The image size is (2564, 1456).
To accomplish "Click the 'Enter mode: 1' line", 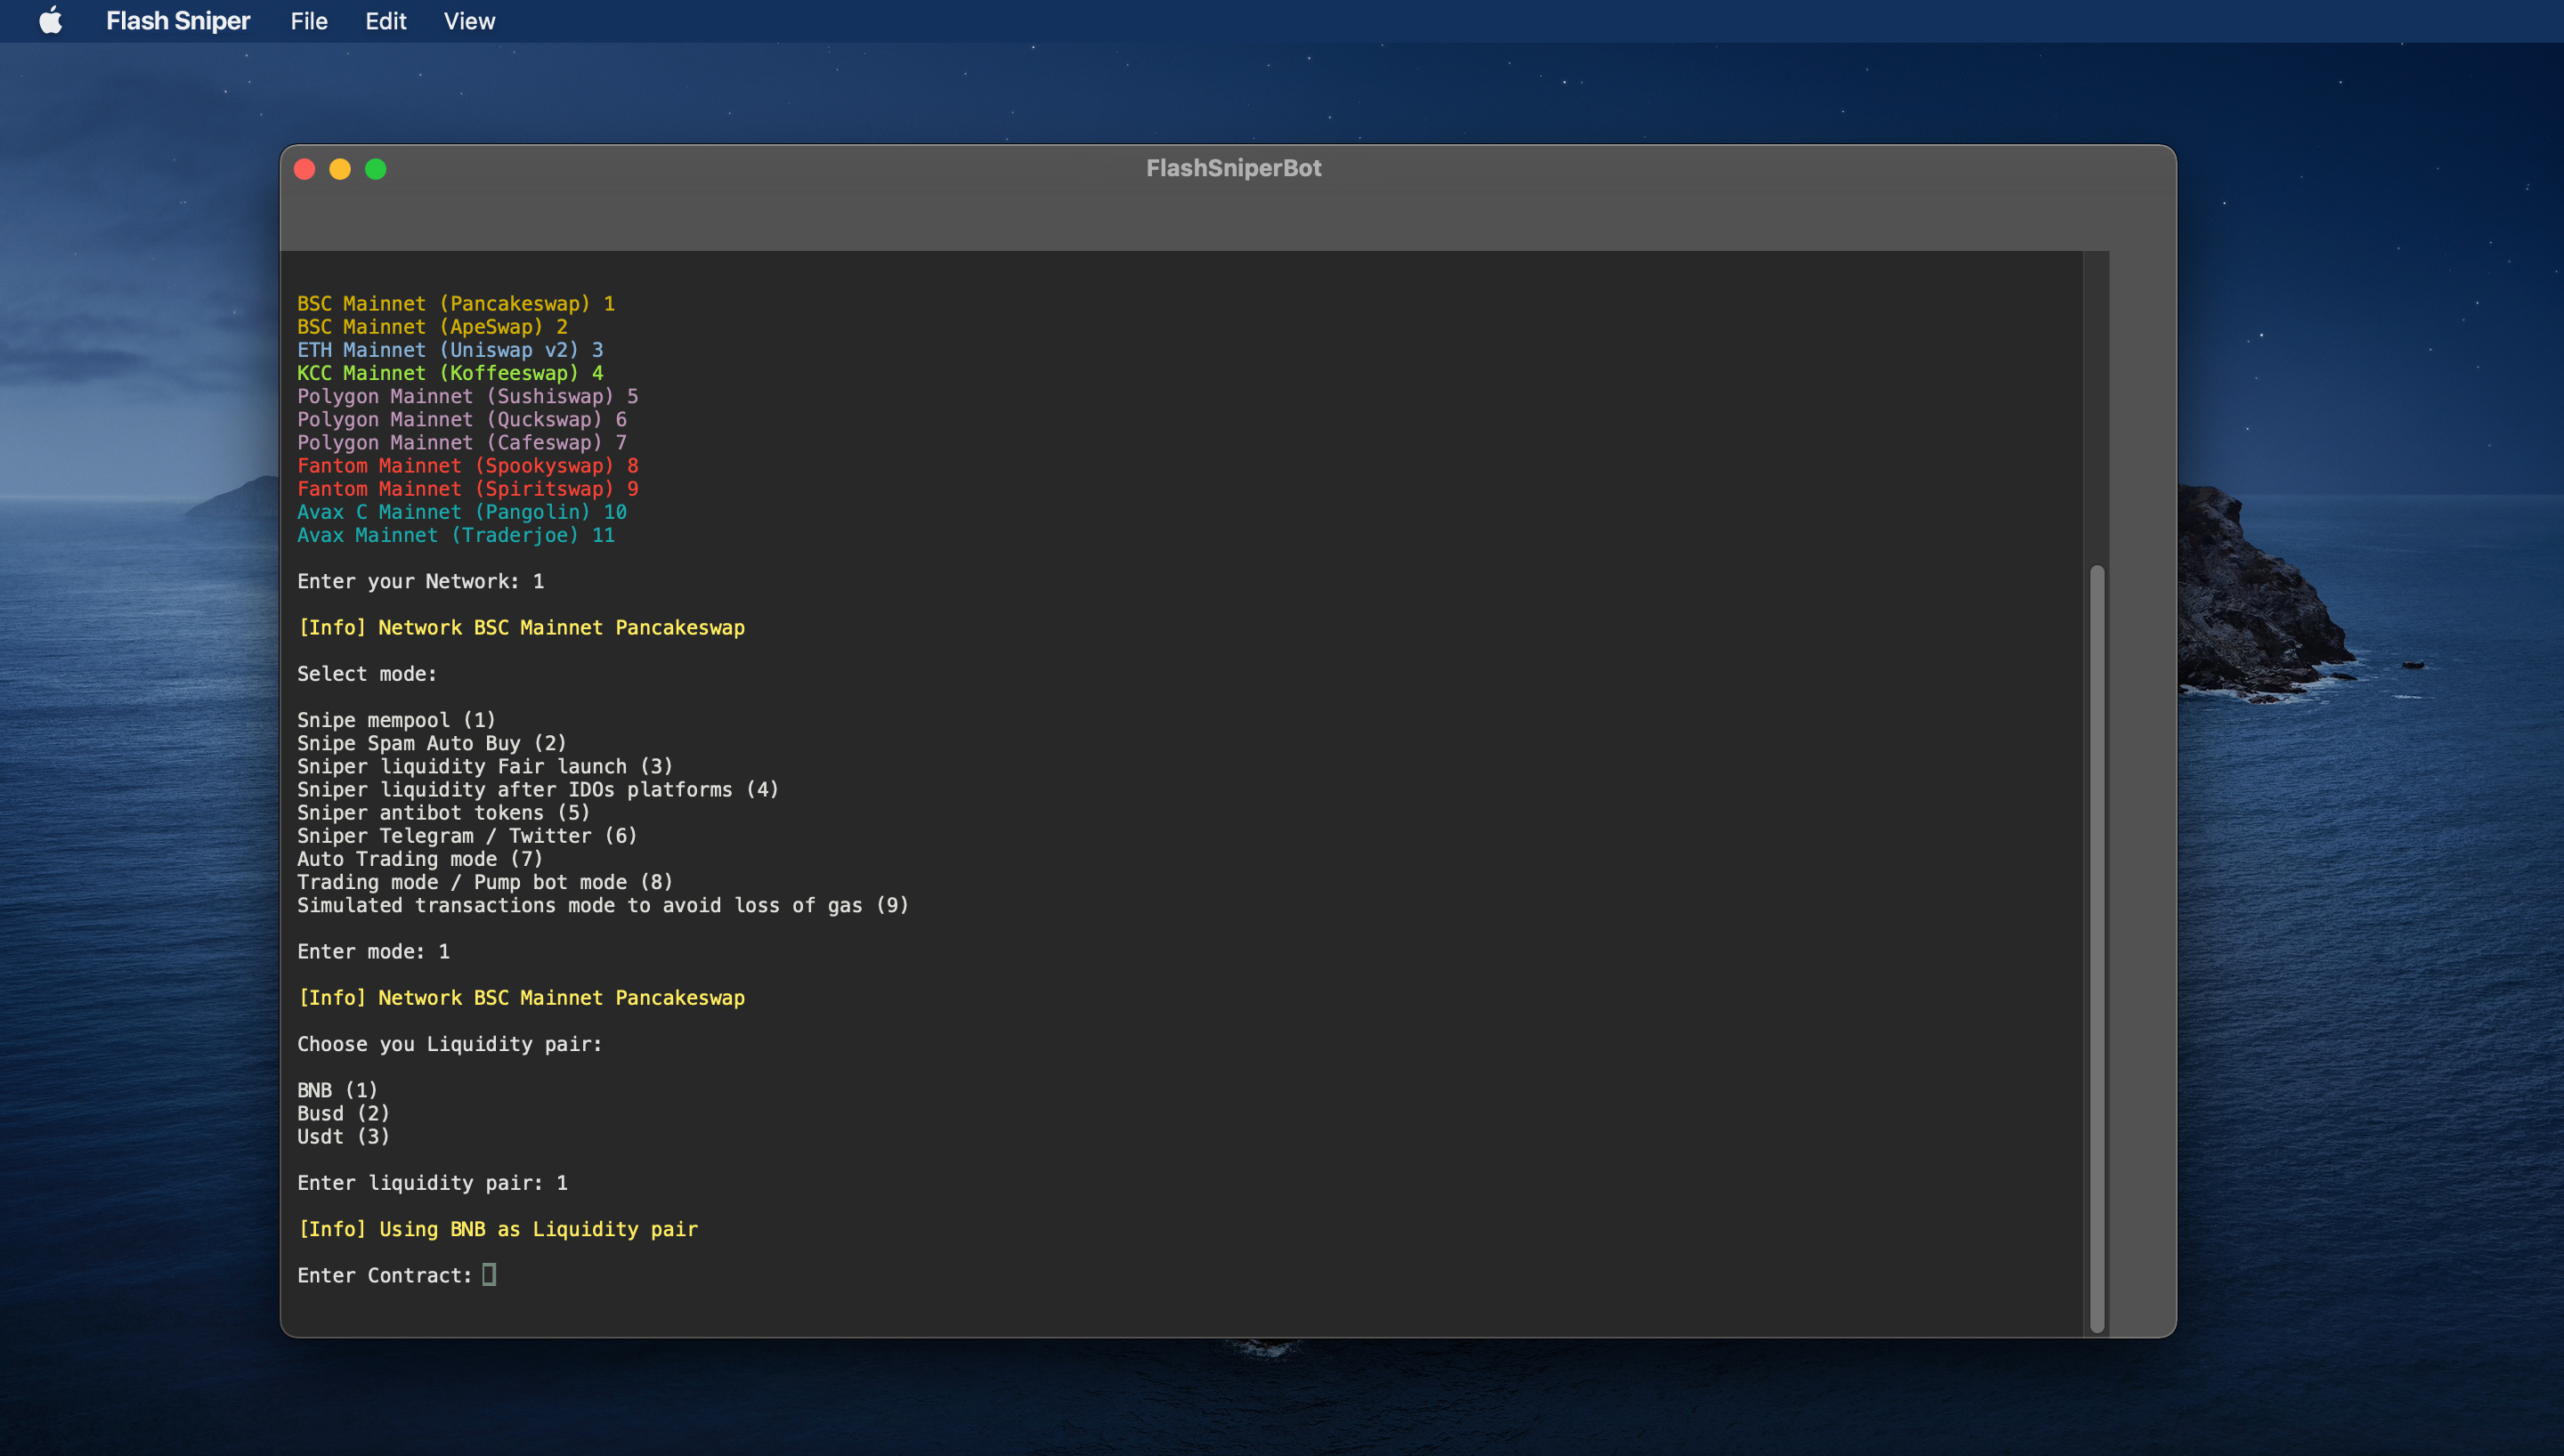I will (374, 951).
